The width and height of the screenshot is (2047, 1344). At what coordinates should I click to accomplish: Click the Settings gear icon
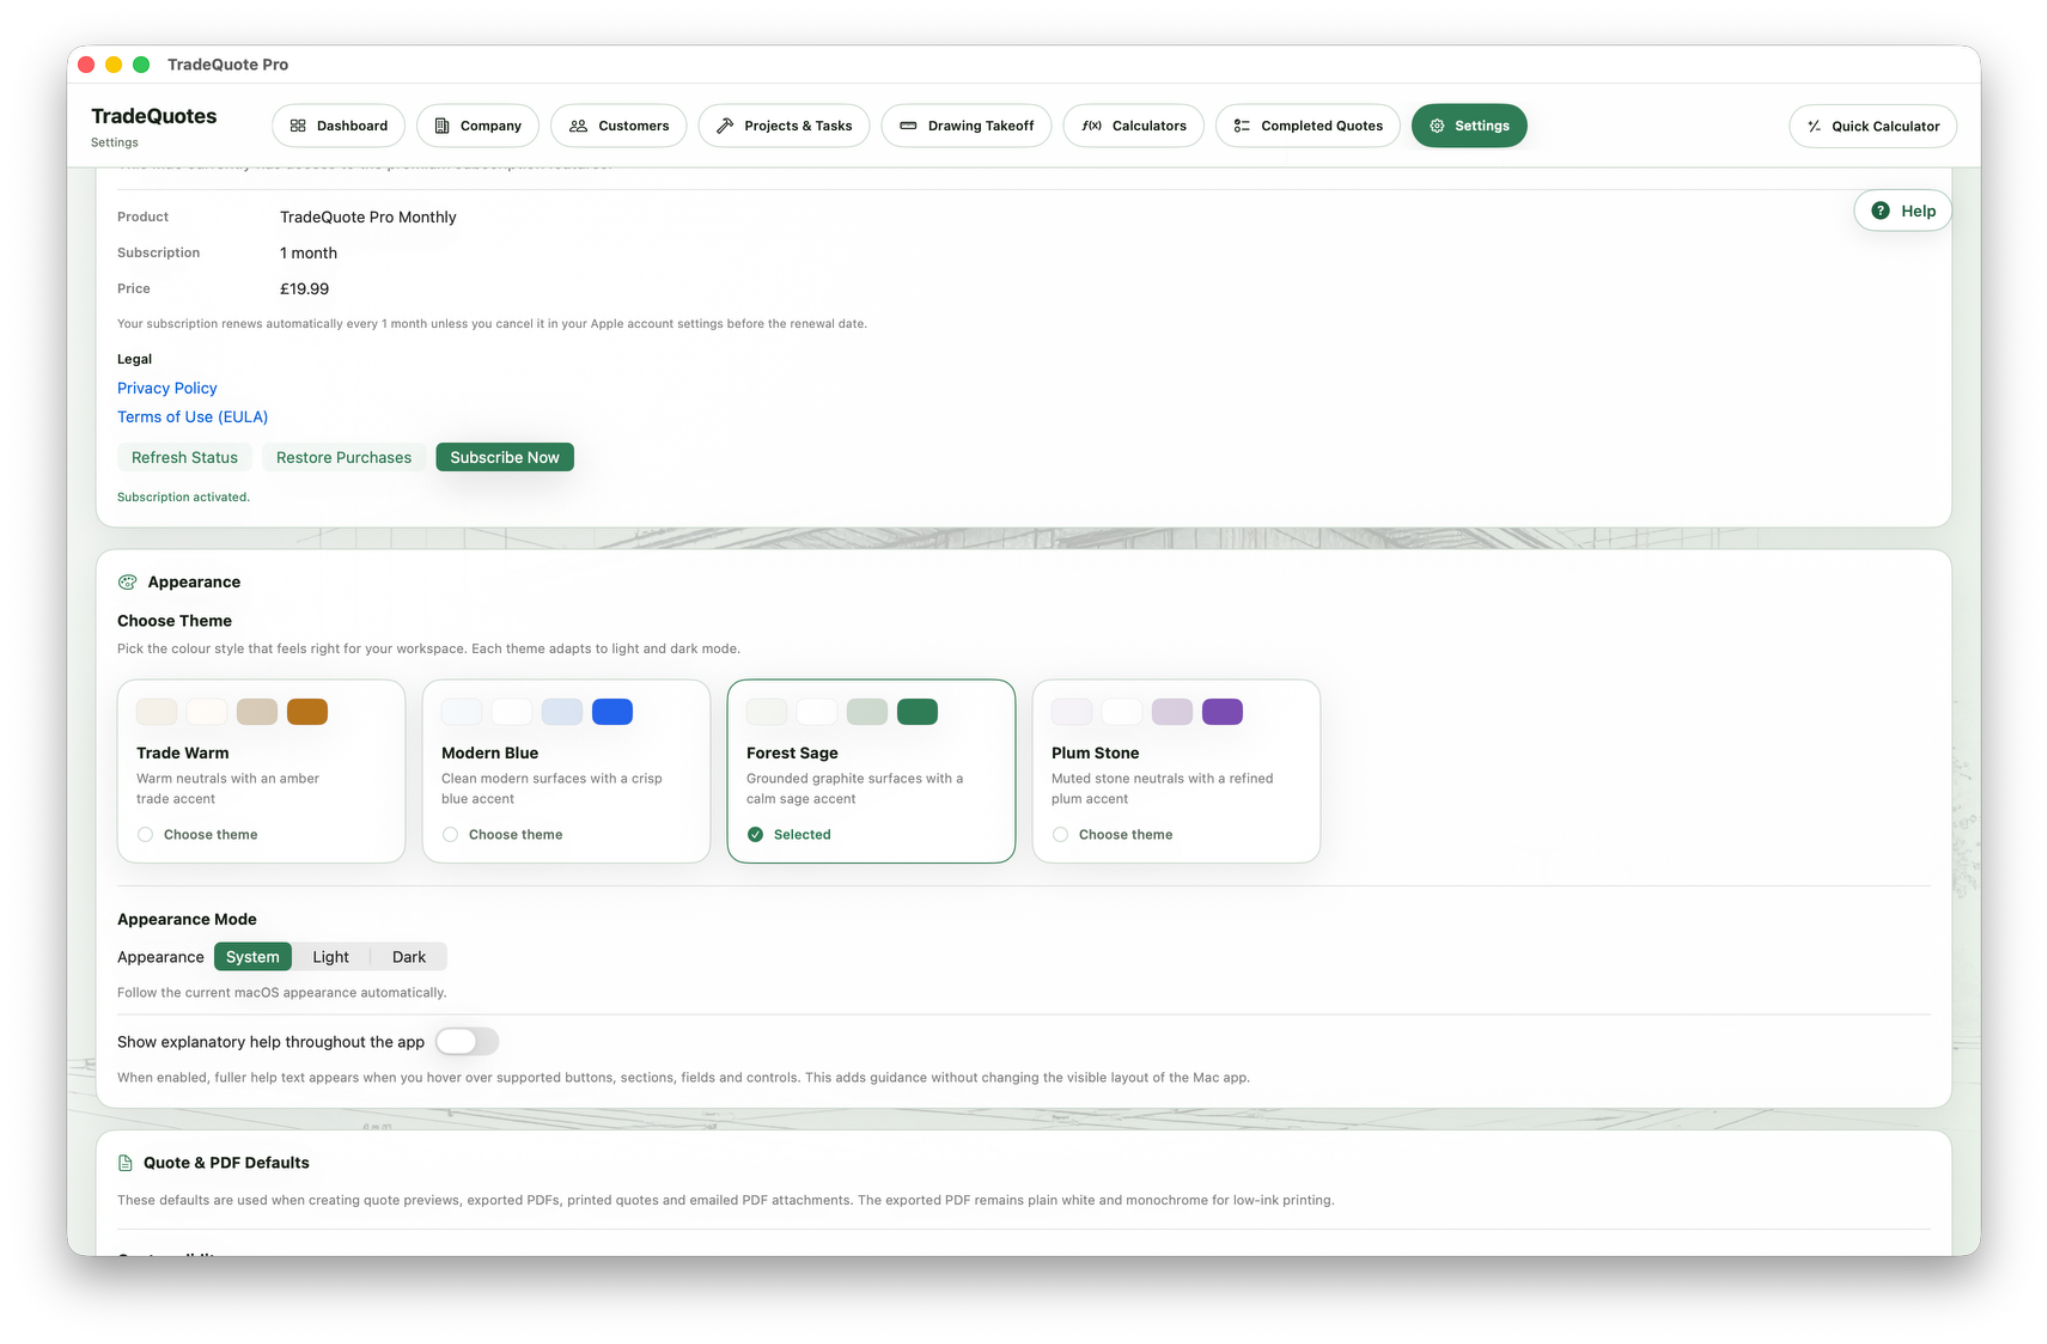[1437, 126]
